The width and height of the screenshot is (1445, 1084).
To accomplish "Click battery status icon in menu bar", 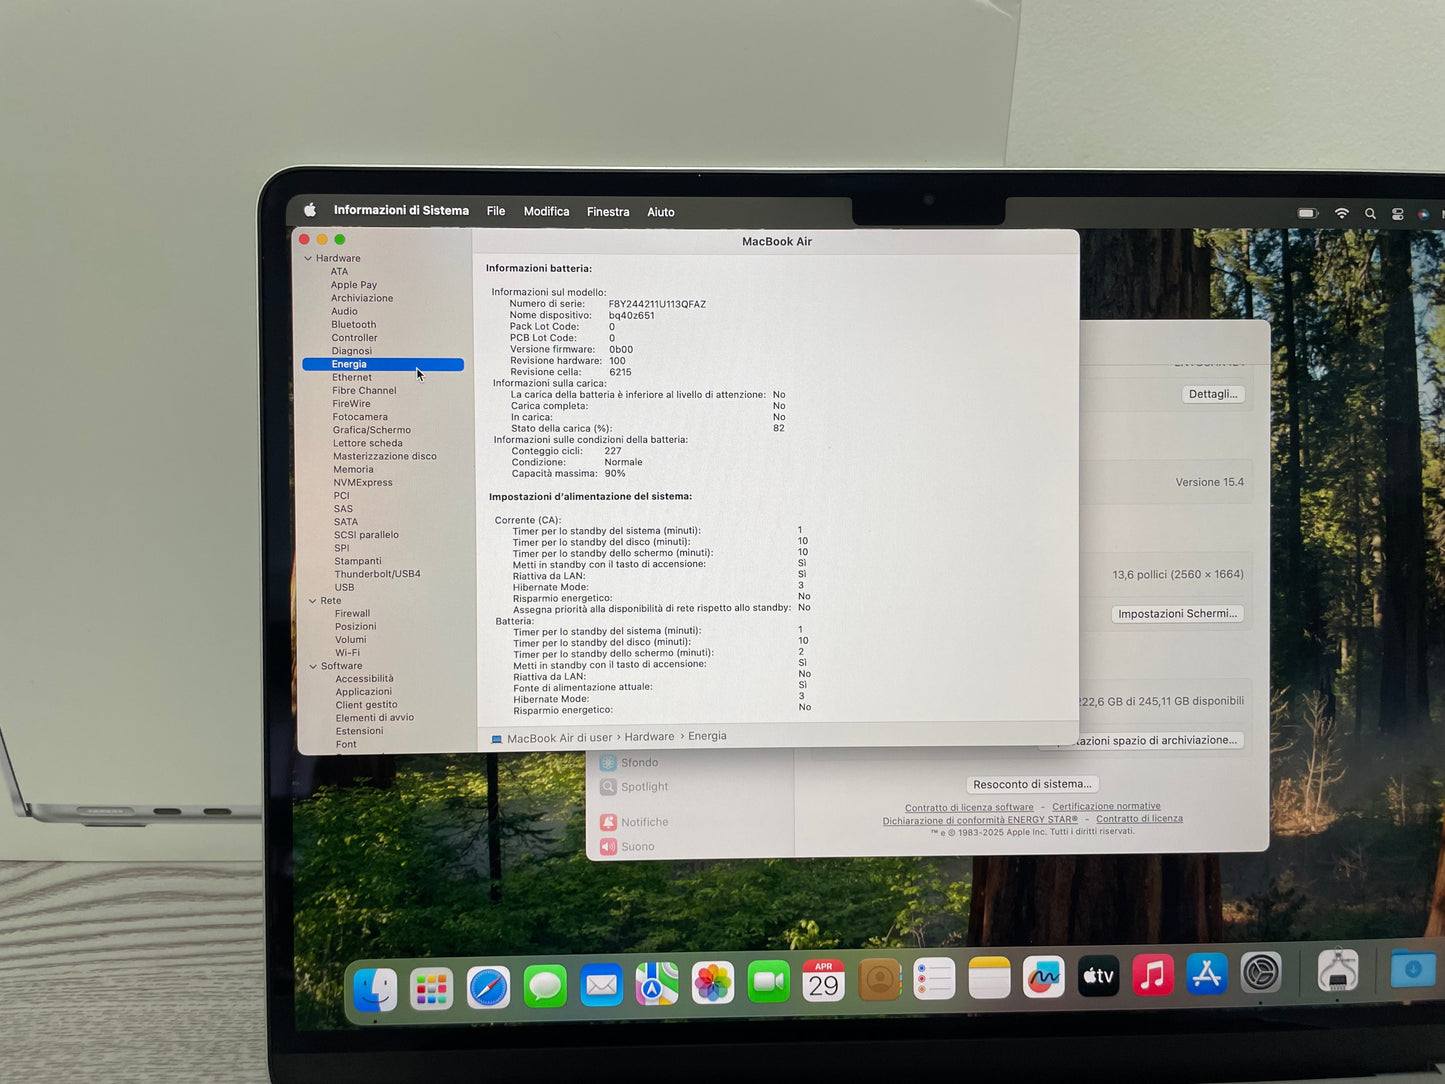I will 1307,213.
